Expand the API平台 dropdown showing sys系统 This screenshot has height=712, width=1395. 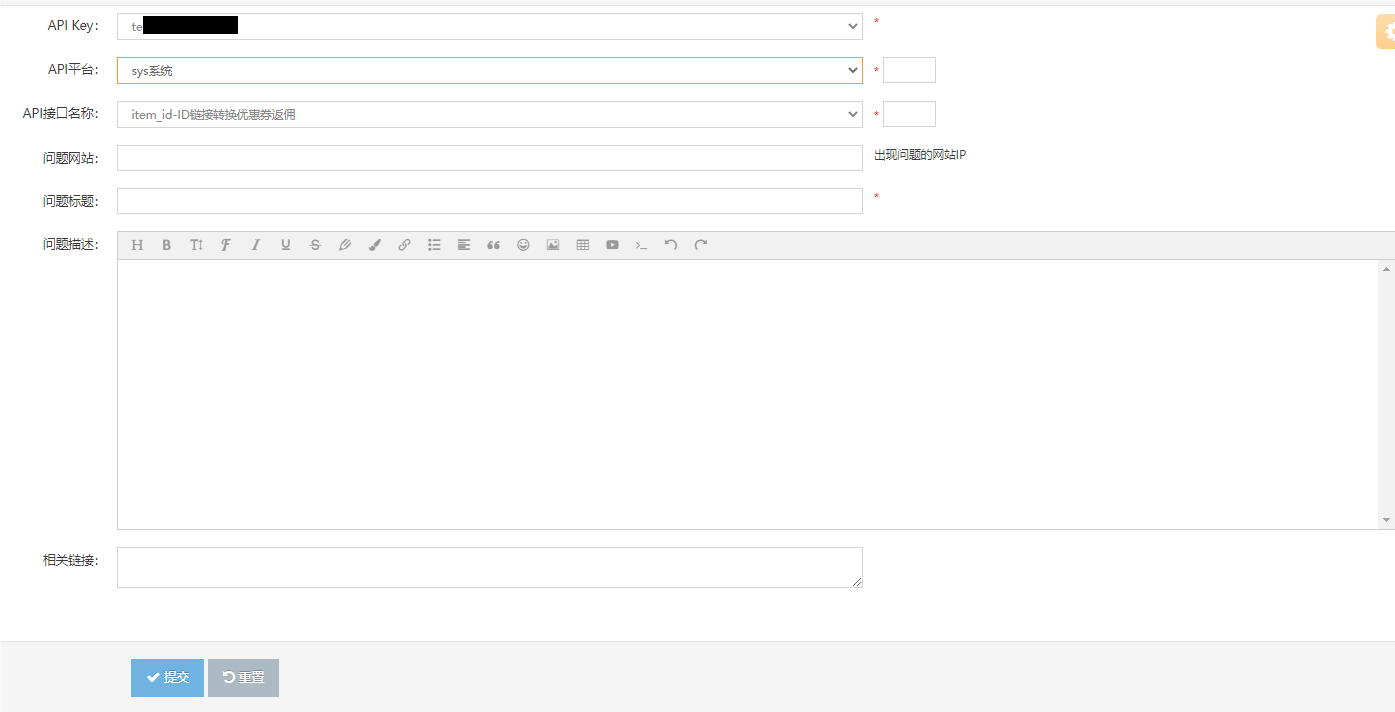[x=489, y=71]
